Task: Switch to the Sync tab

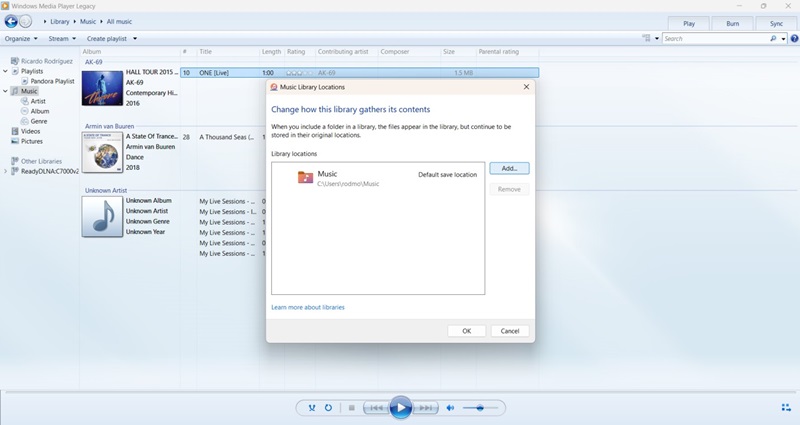Action: tap(776, 23)
